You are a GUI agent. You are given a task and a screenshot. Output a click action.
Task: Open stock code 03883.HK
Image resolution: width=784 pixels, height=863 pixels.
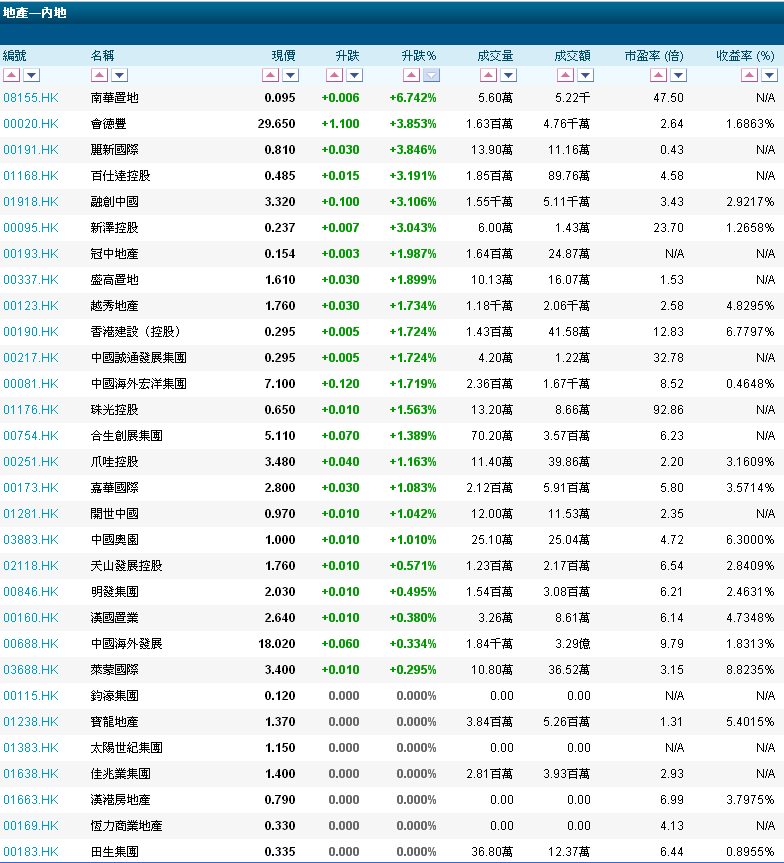pyautogui.click(x=31, y=540)
